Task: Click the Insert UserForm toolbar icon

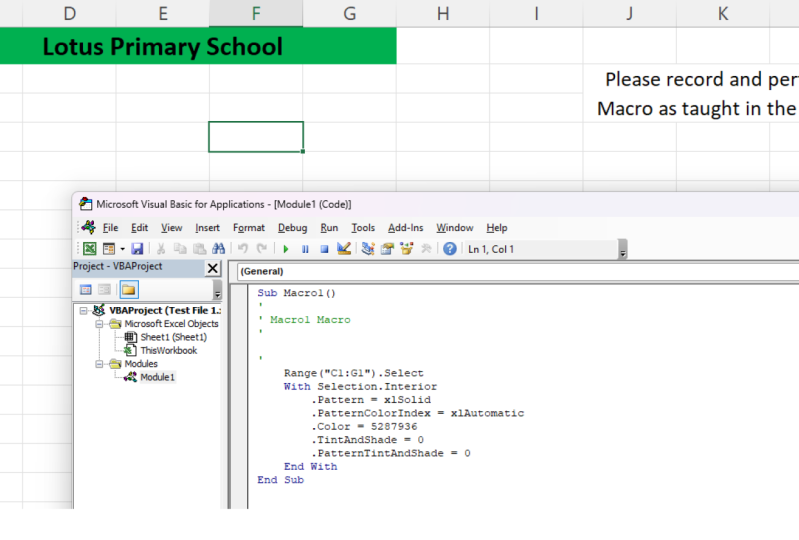Action: point(109,249)
